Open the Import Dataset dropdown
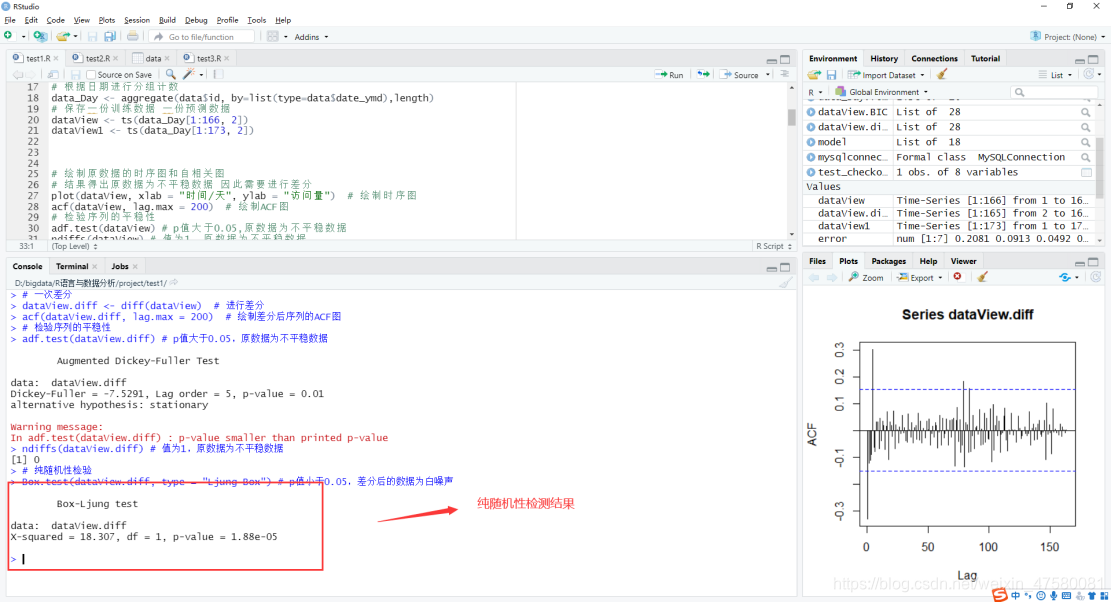The image size is (1112, 602). (886, 74)
